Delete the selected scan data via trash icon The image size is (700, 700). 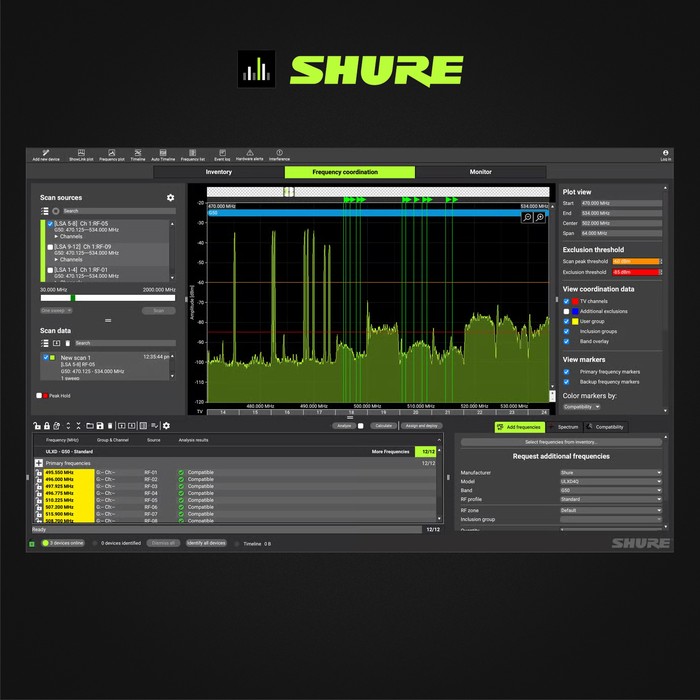coord(68,343)
